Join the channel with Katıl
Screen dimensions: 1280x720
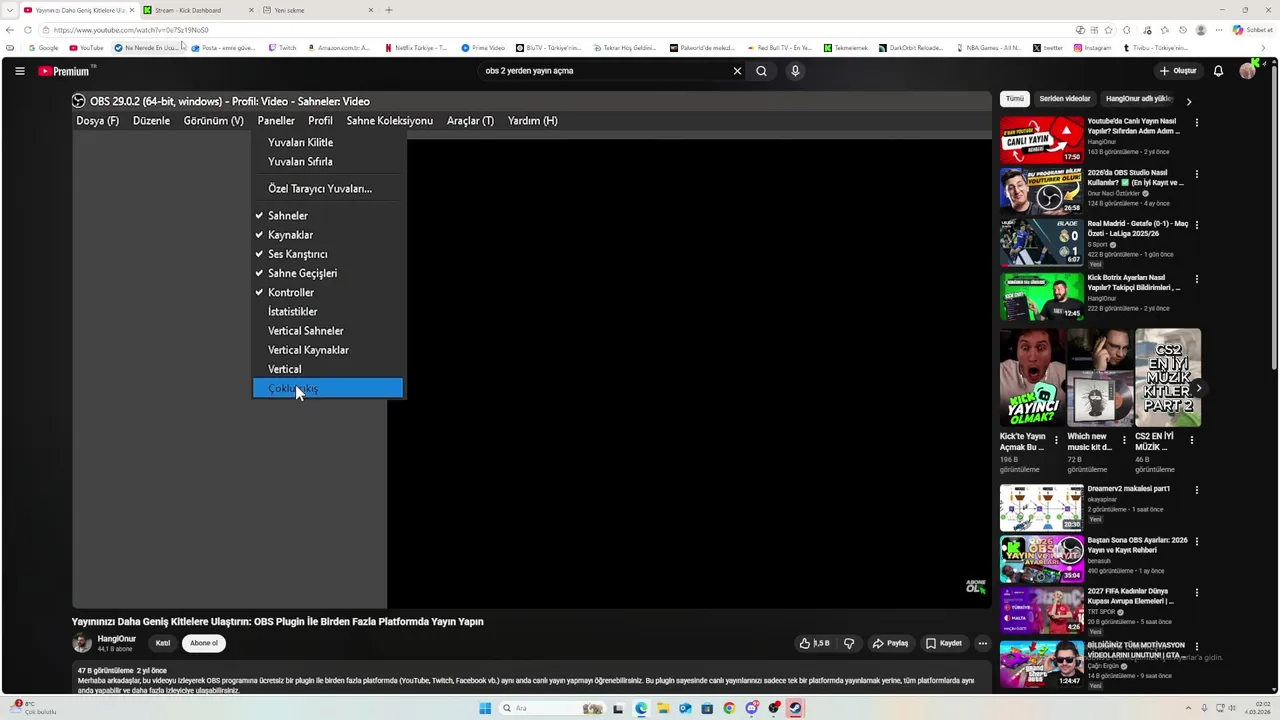coord(163,643)
